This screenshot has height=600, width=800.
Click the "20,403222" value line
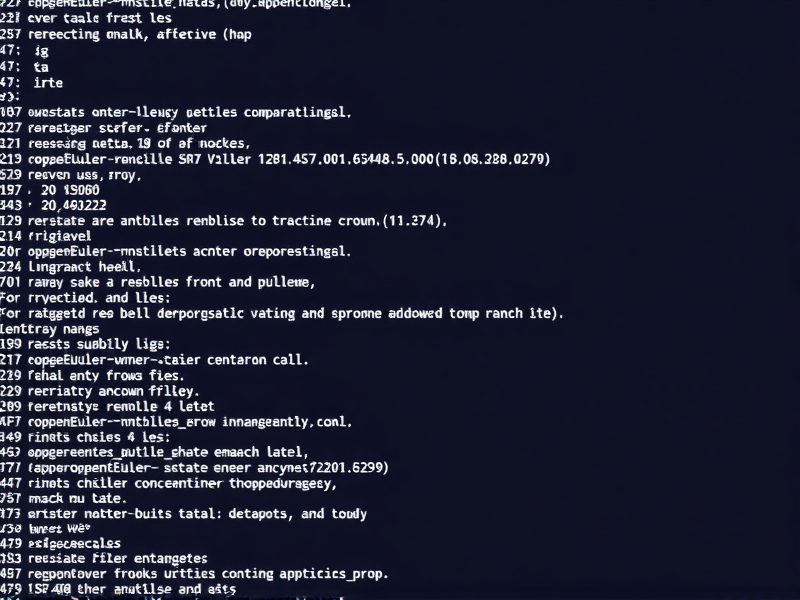point(73,204)
